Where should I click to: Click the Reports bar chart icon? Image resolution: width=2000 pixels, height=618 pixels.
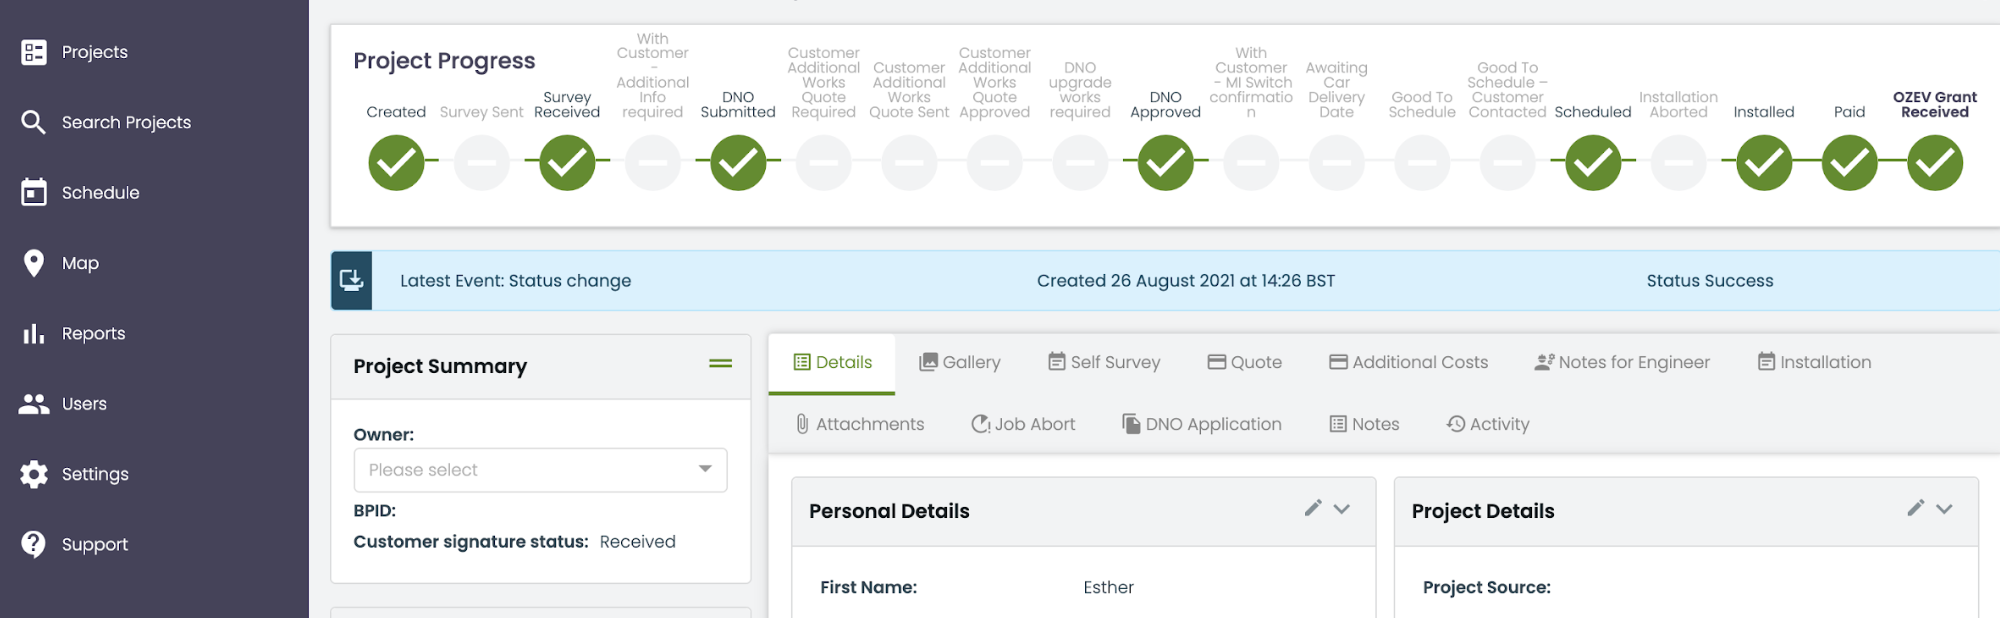(34, 333)
